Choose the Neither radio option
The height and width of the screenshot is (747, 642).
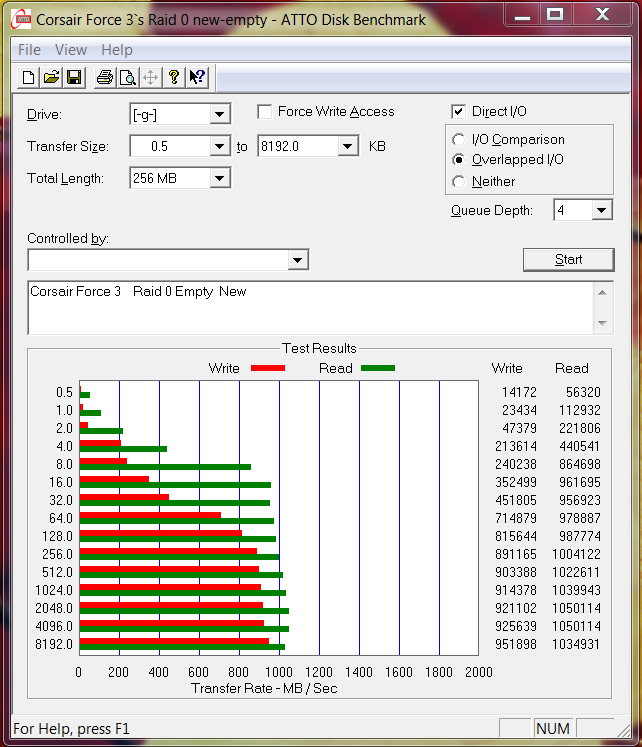[459, 182]
